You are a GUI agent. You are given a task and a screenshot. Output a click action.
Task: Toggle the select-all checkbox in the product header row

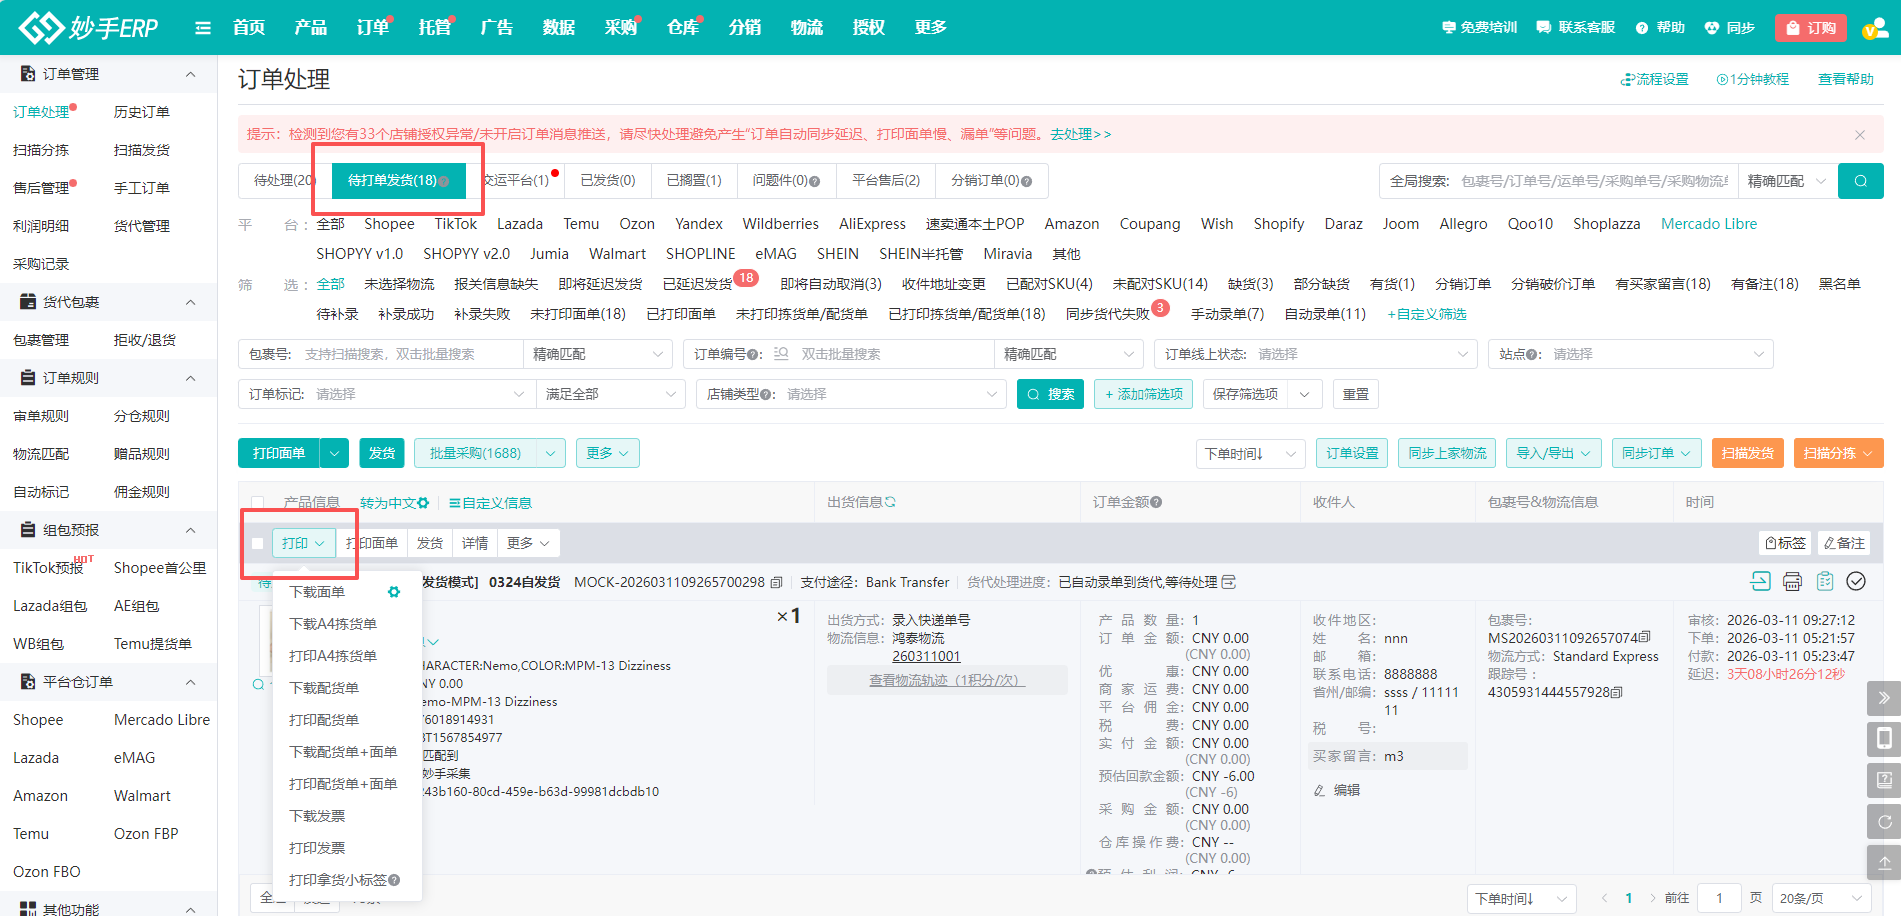pos(257,502)
